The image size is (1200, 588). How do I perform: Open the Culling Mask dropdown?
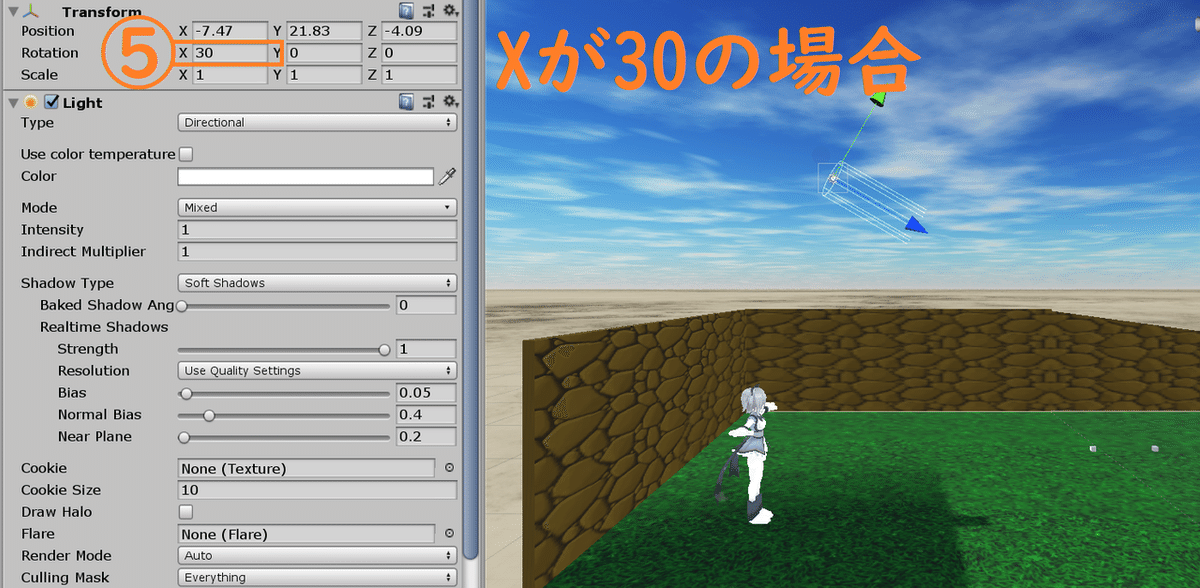pyautogui.click(x=316, y=577)
